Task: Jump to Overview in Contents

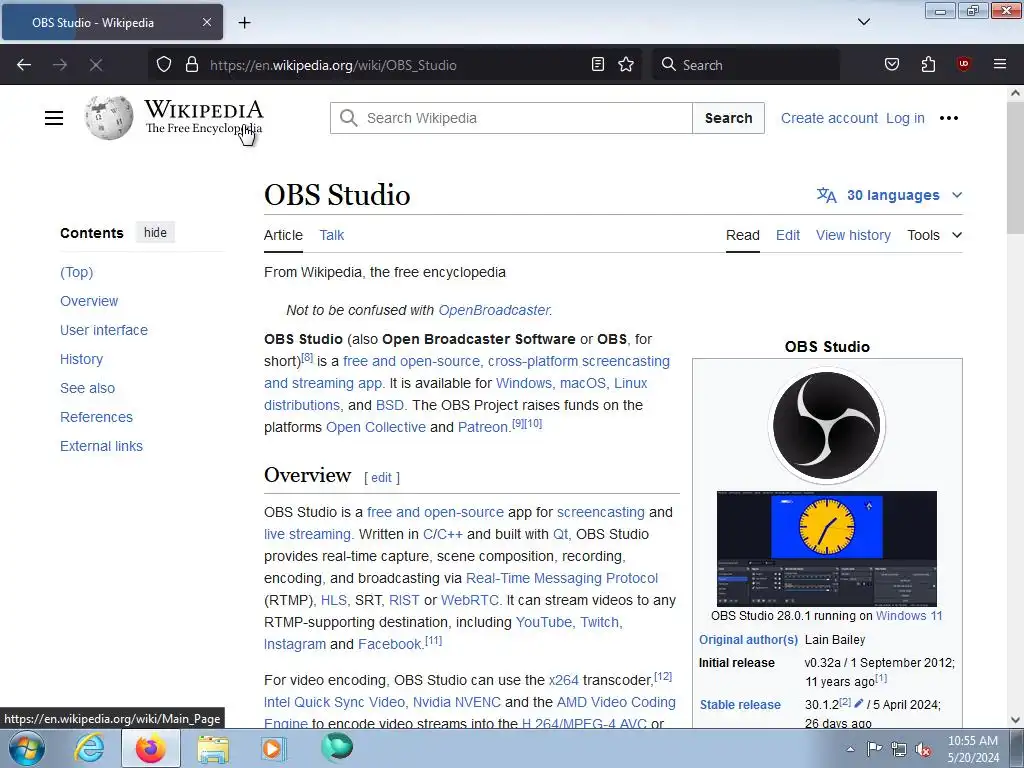Action: pos(89,301)
